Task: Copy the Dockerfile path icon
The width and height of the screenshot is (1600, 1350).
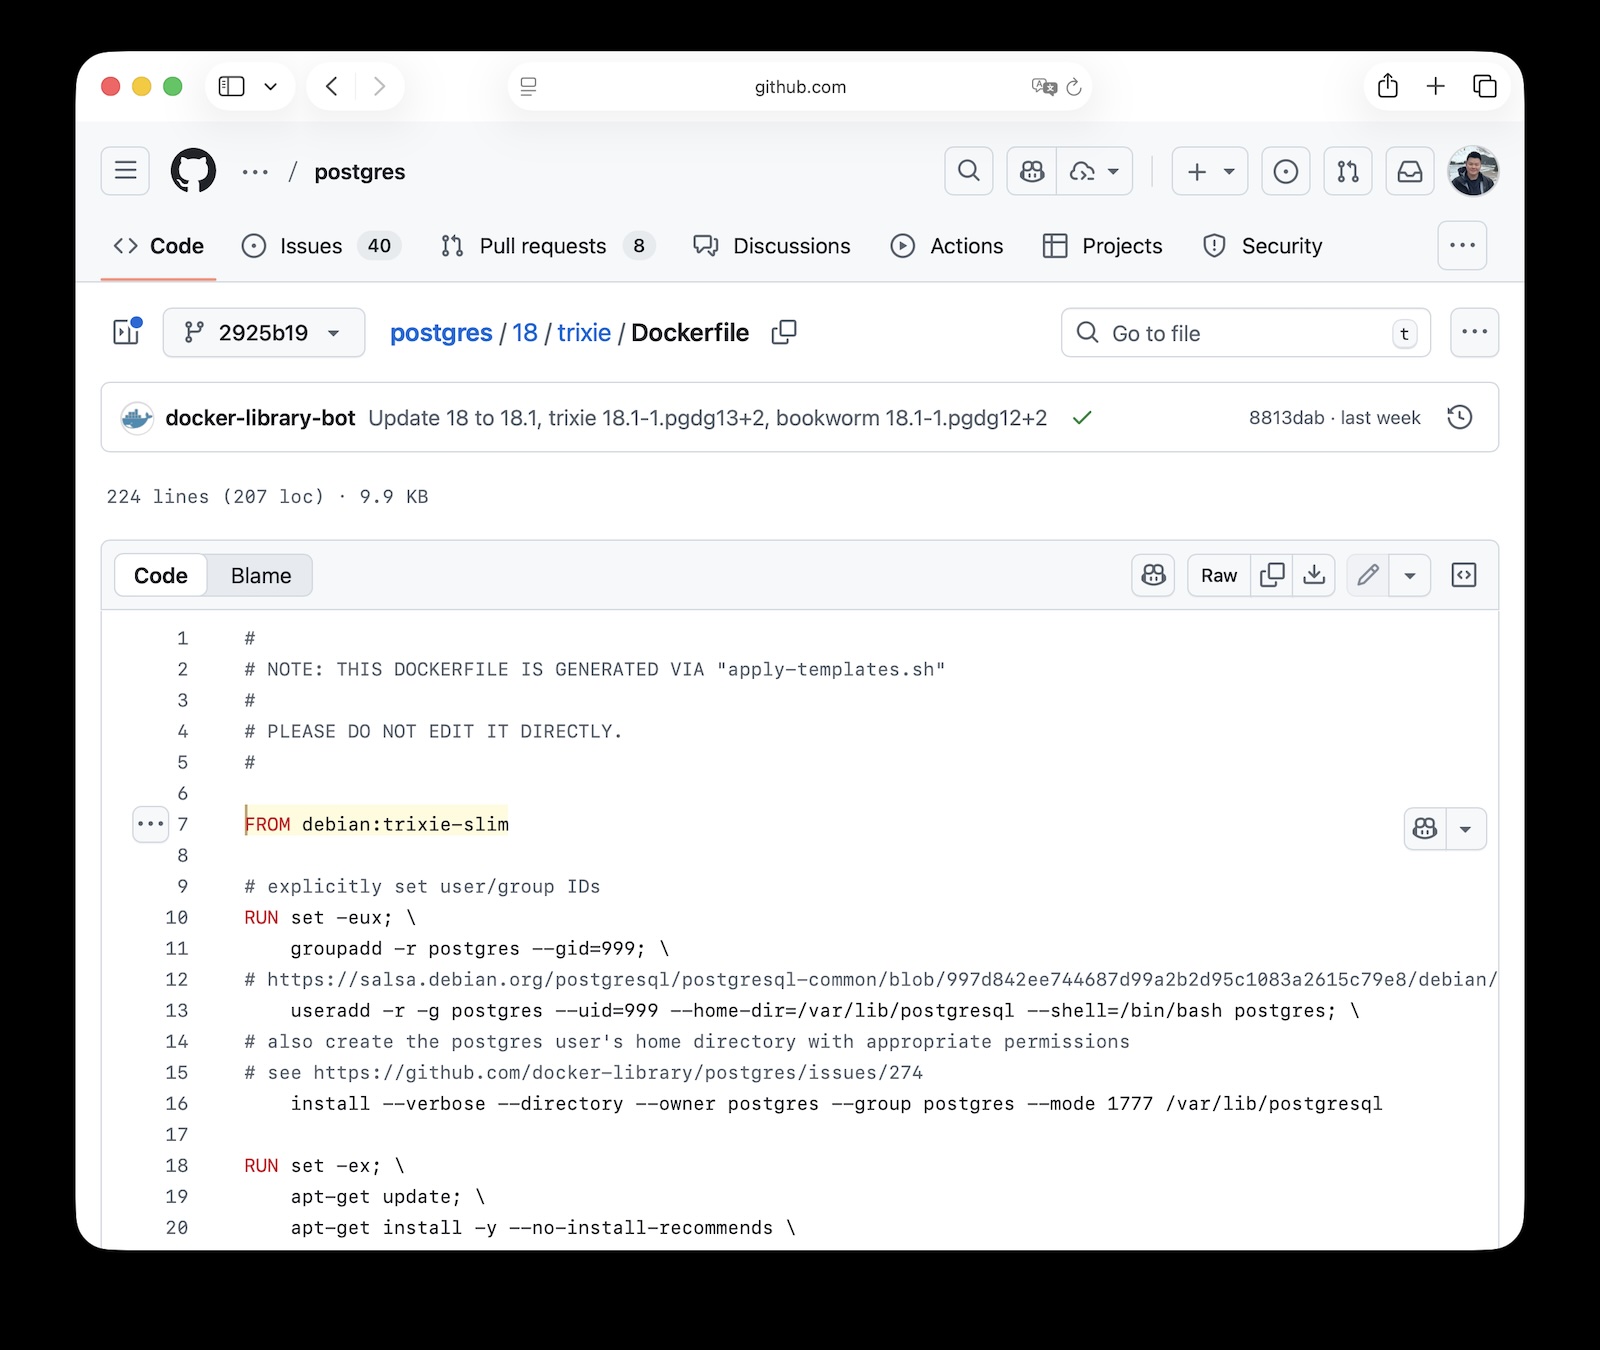Action: coord(783,332)
